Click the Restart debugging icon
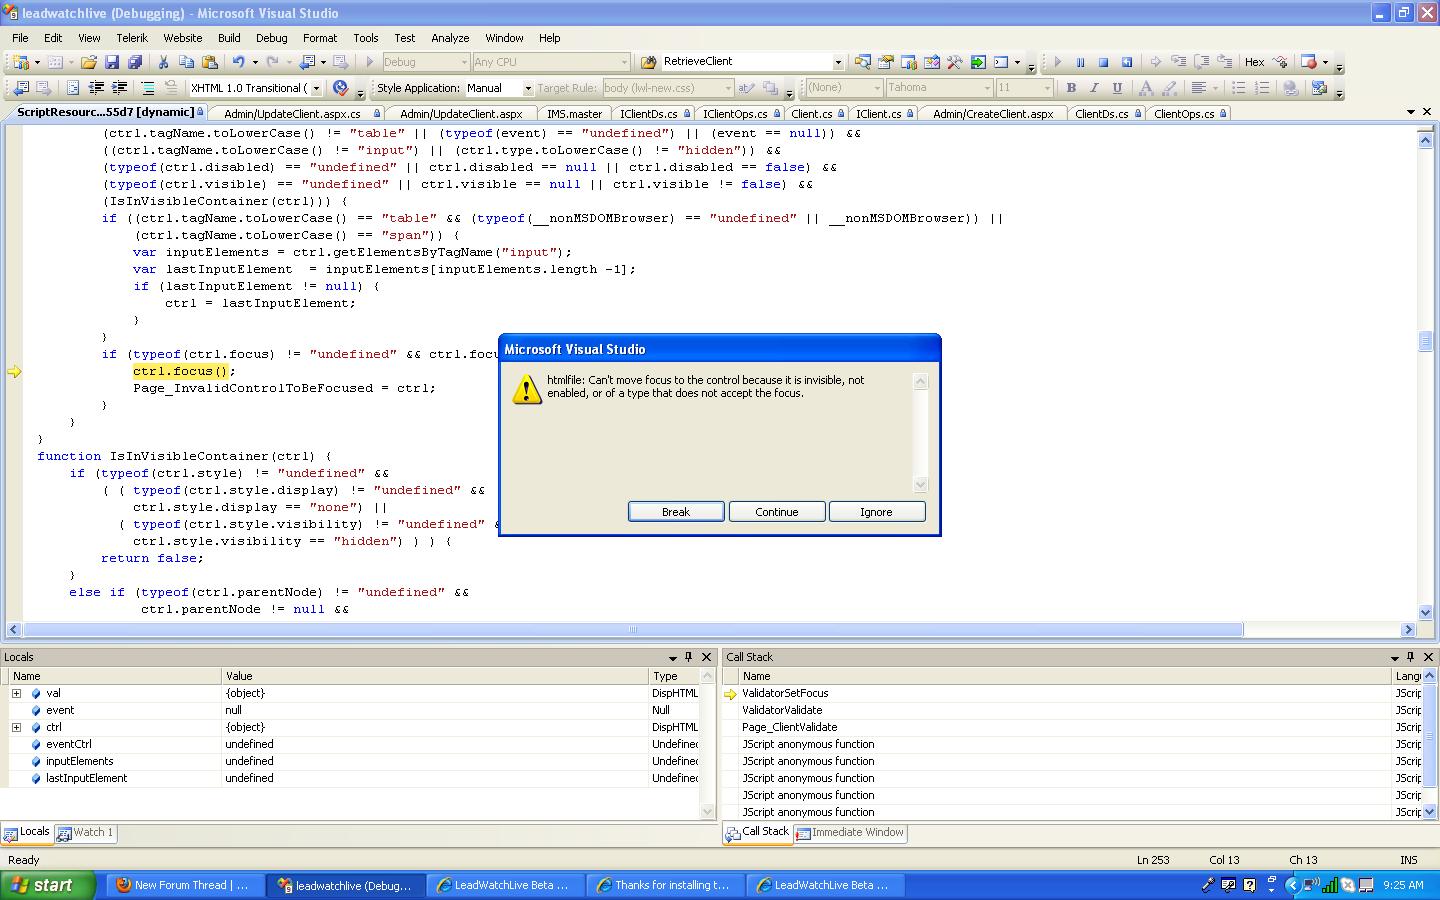The width and height of the screenshot is (1440, 900). (x=1127, y=62)
